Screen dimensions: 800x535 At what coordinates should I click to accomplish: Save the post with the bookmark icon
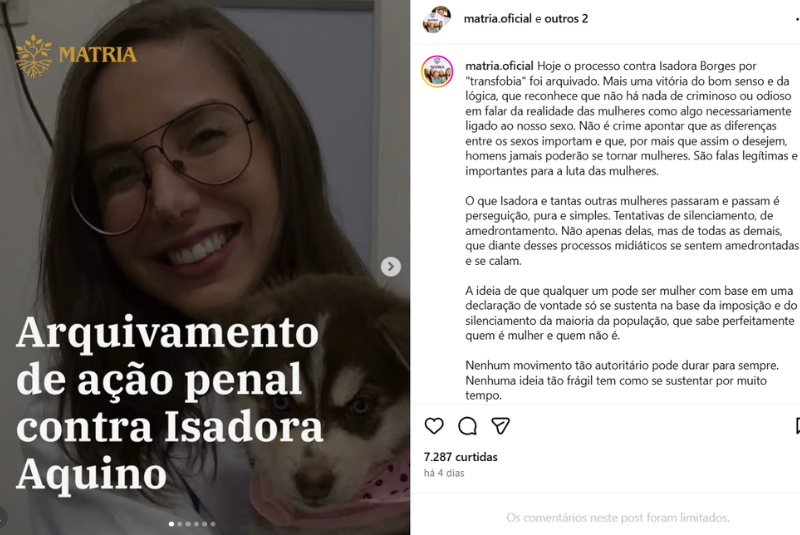click(797, 426)
